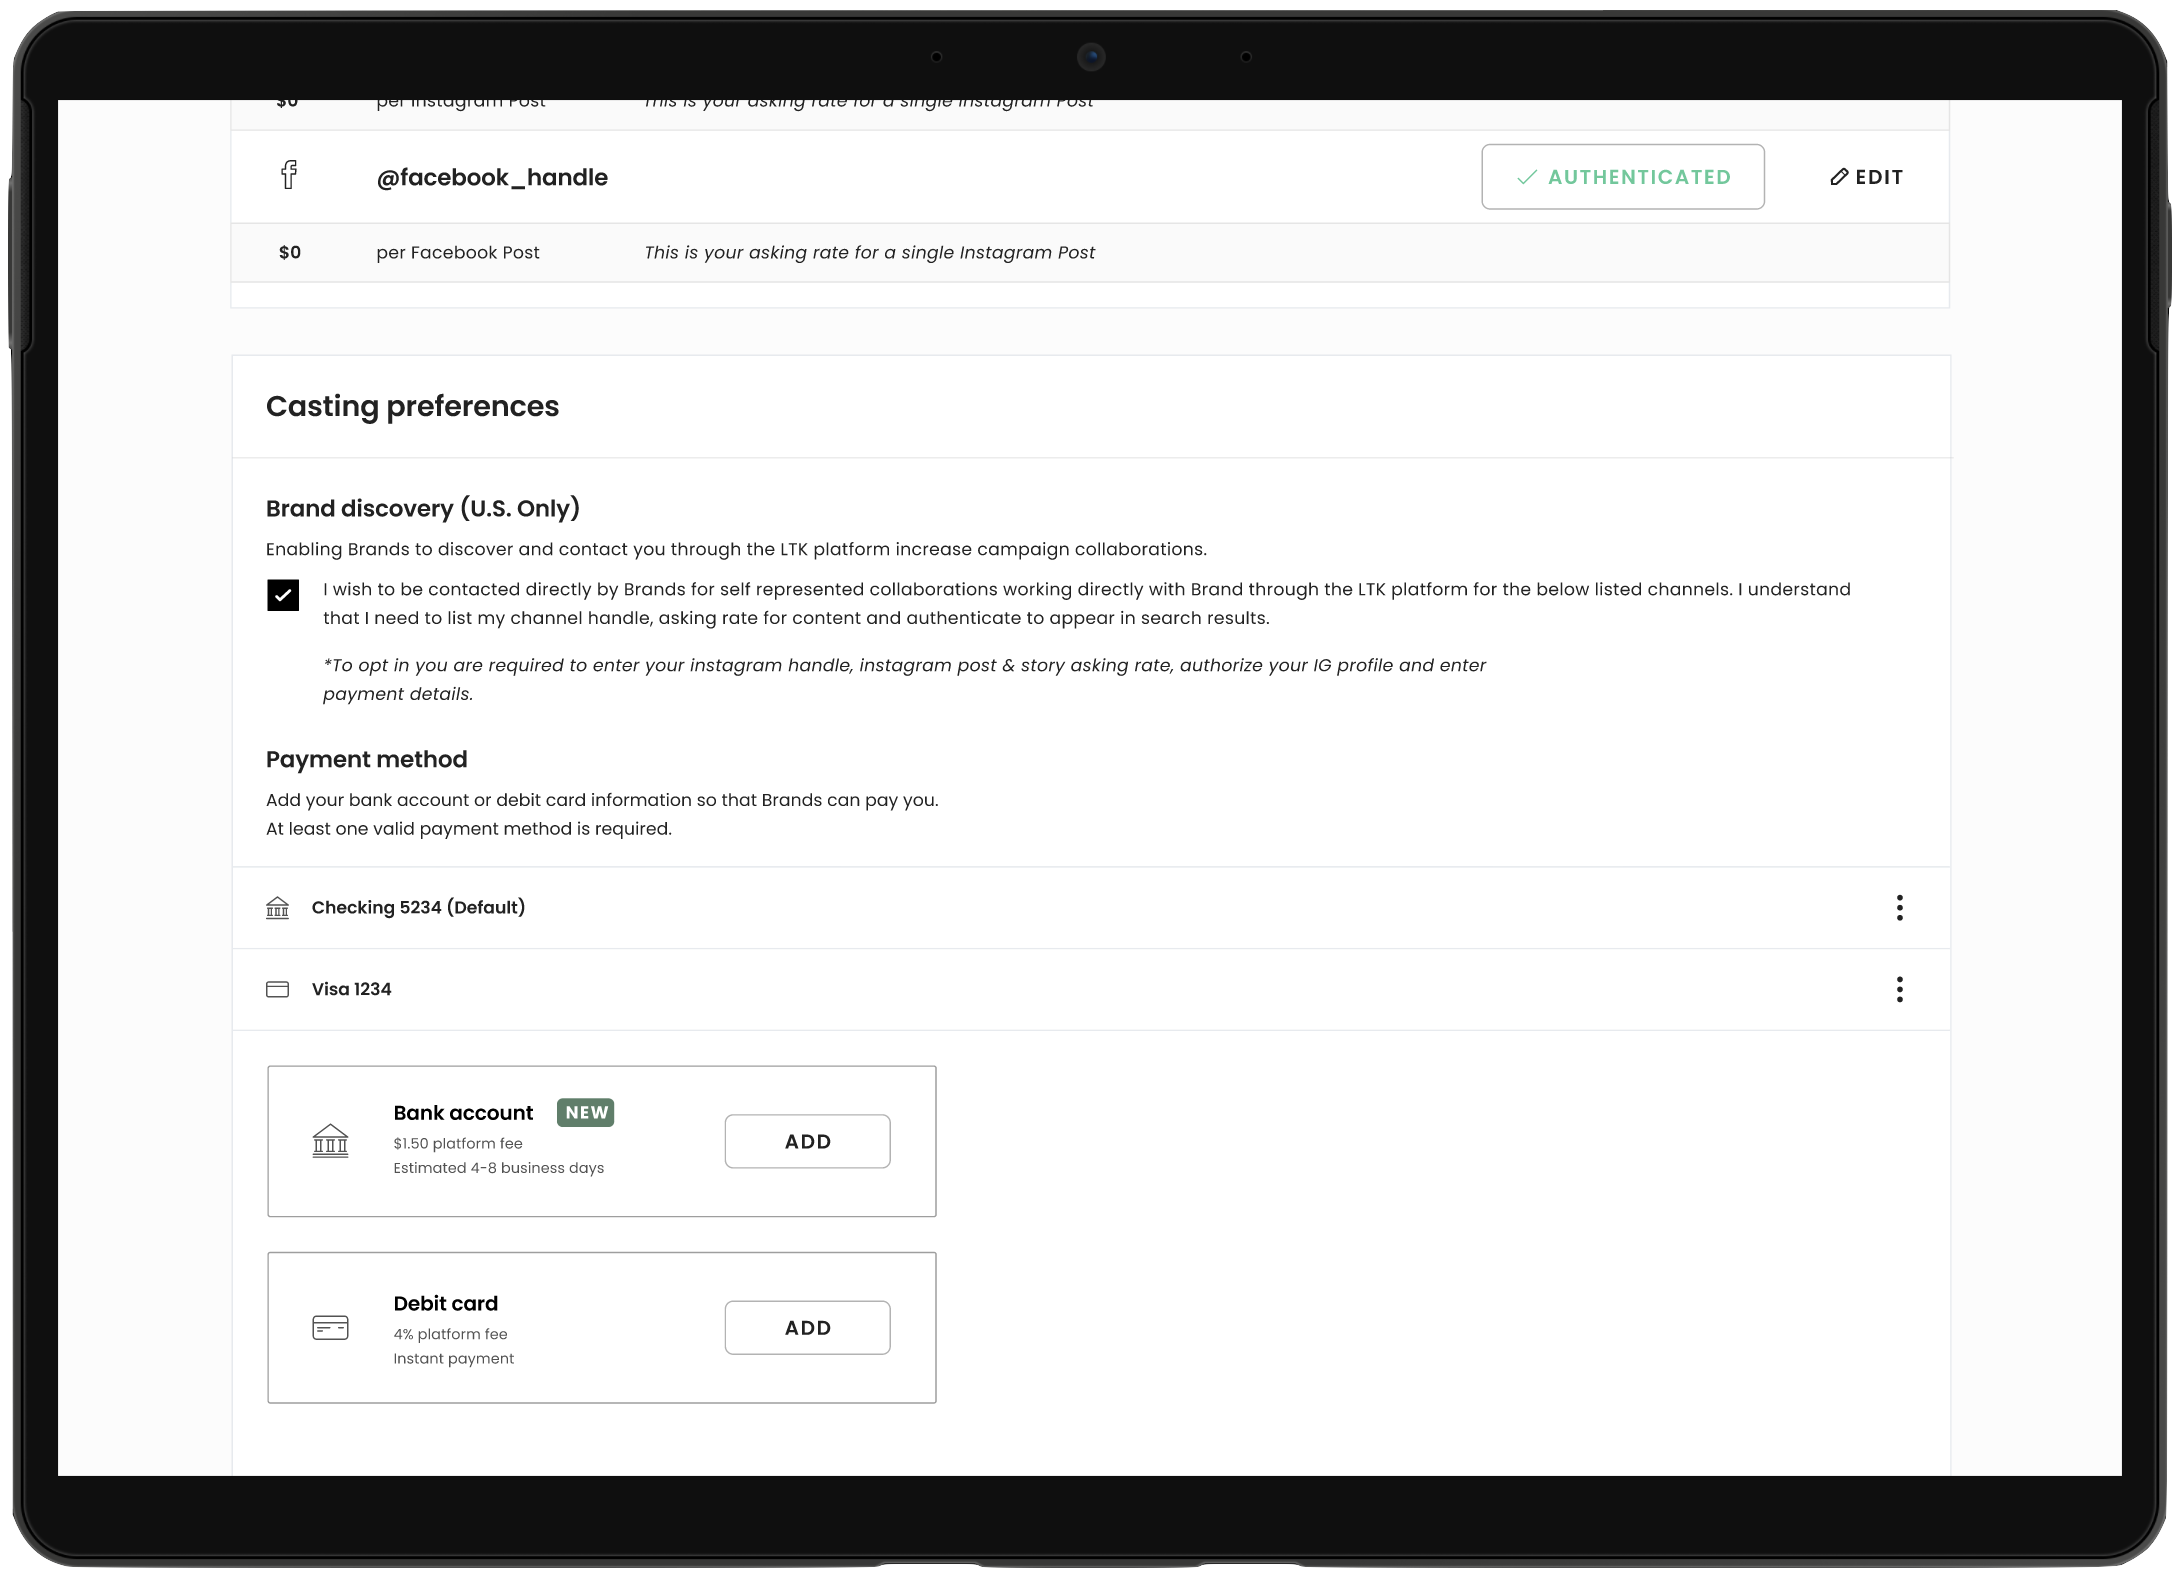Click the per Facebook Post label

tap(457, 252)
